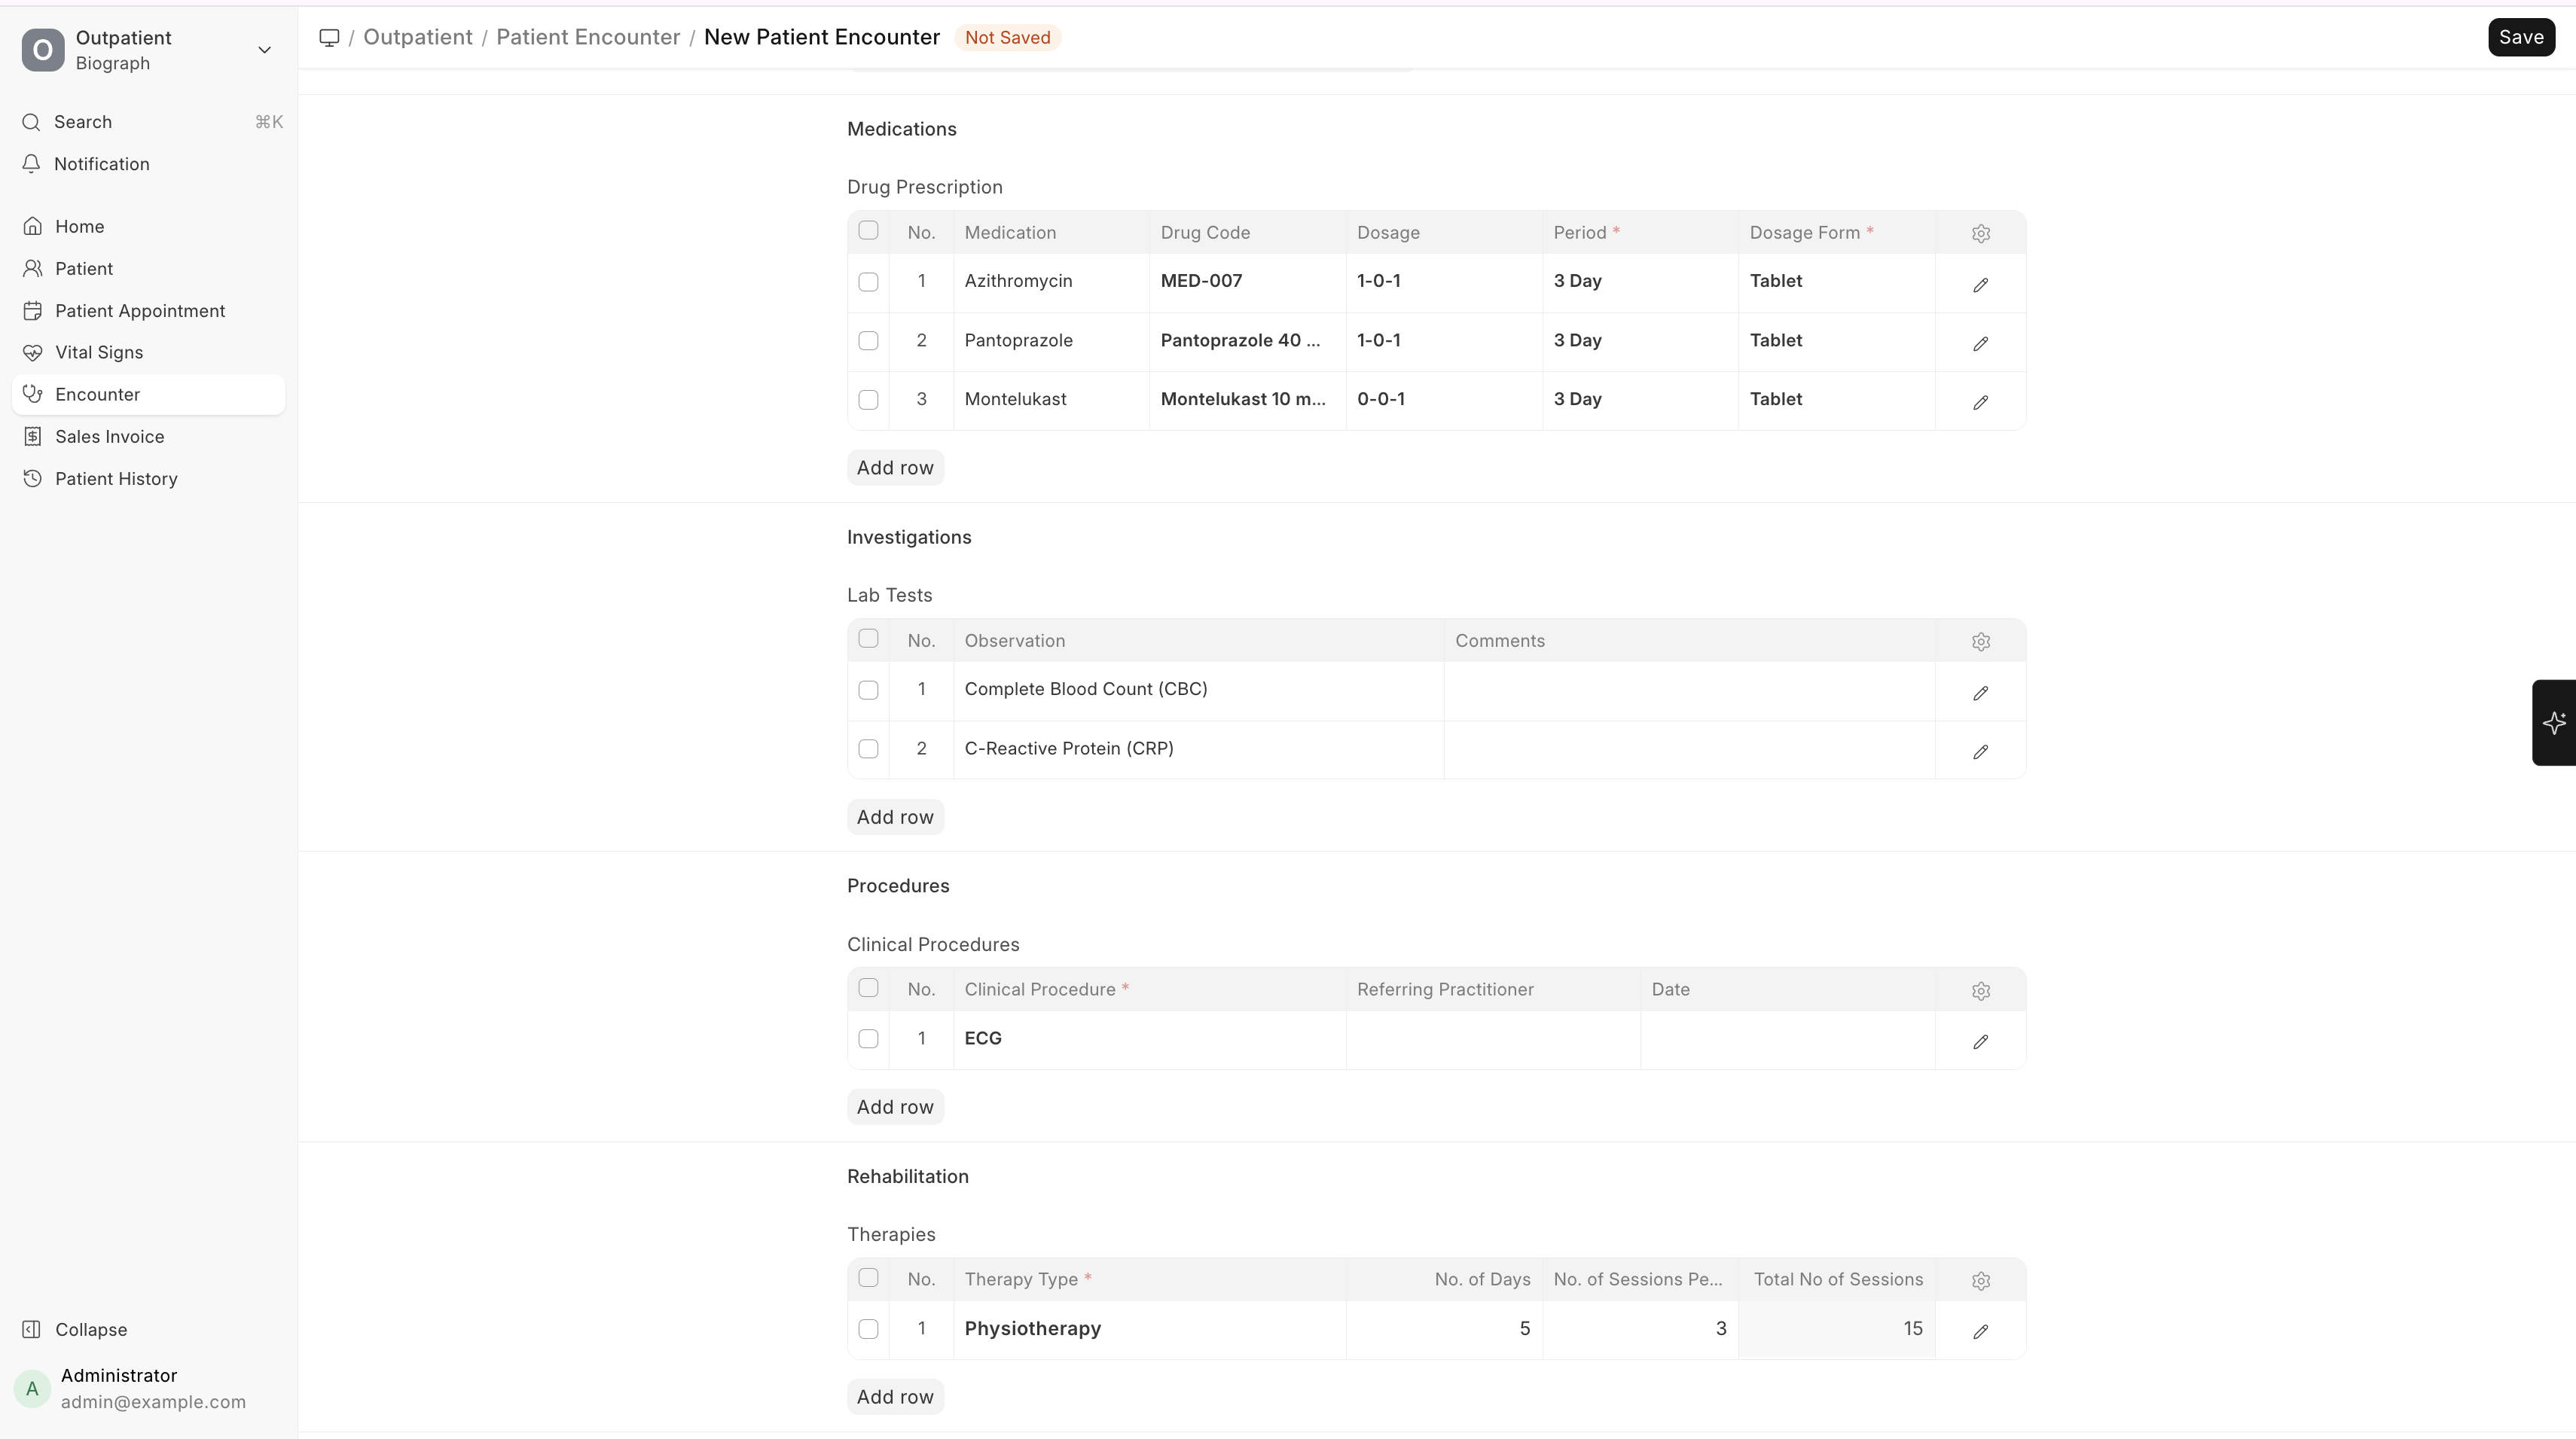The height and width of the screenshot is (1439, 2576).
Task: Go to Vital Signs in sidebar
Action: click(x=99, y=352)
